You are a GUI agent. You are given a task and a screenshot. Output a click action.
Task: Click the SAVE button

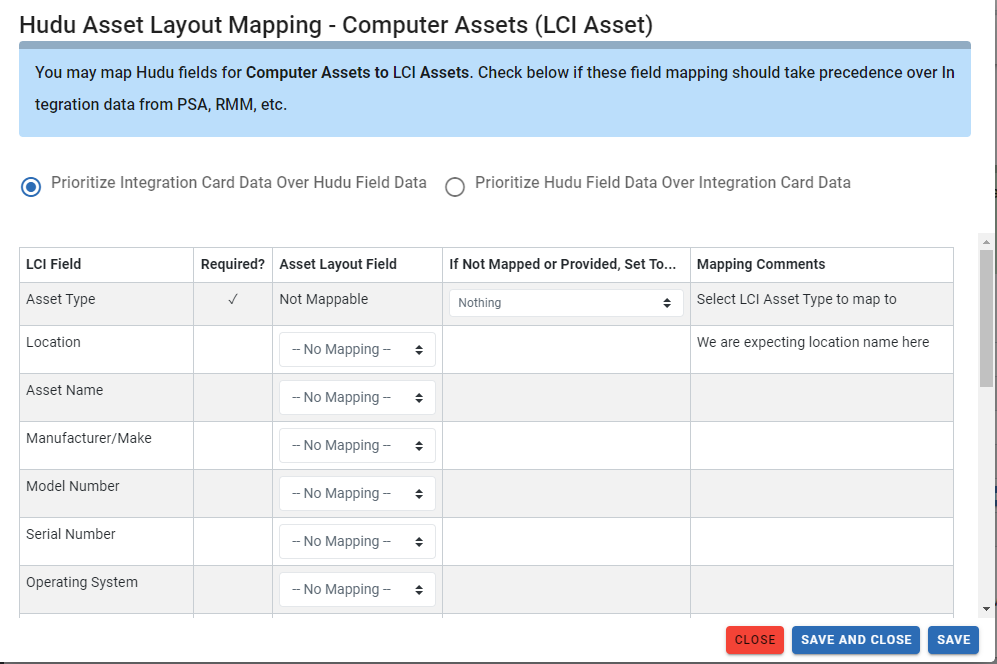point(953,640)
